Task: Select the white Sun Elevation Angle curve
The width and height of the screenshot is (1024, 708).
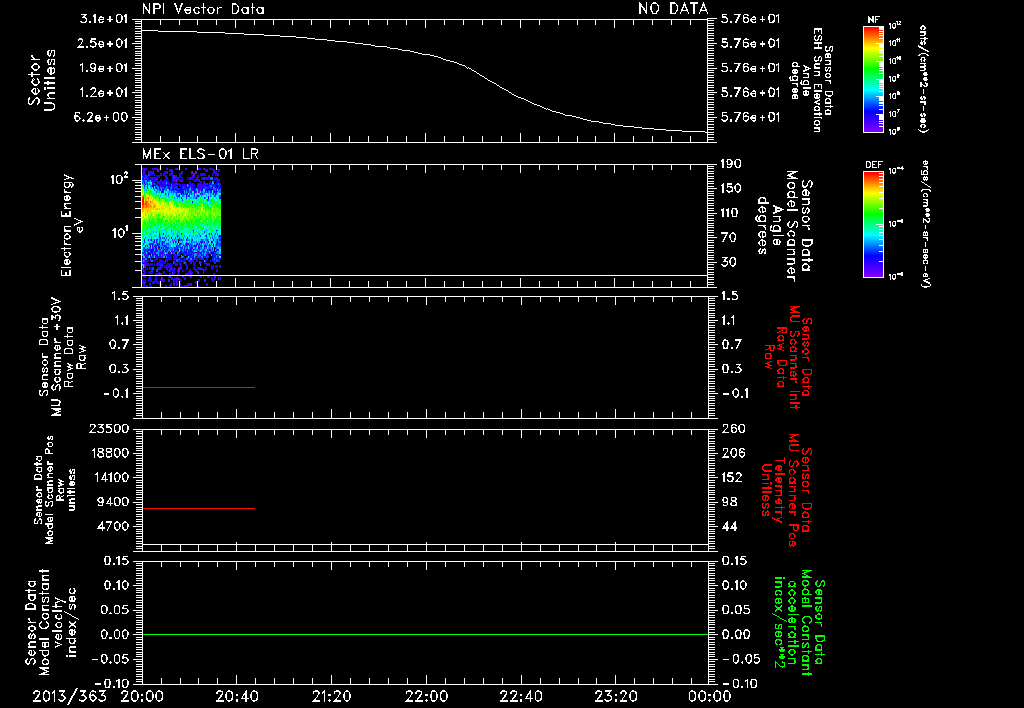Action: [x=424, y=81]
